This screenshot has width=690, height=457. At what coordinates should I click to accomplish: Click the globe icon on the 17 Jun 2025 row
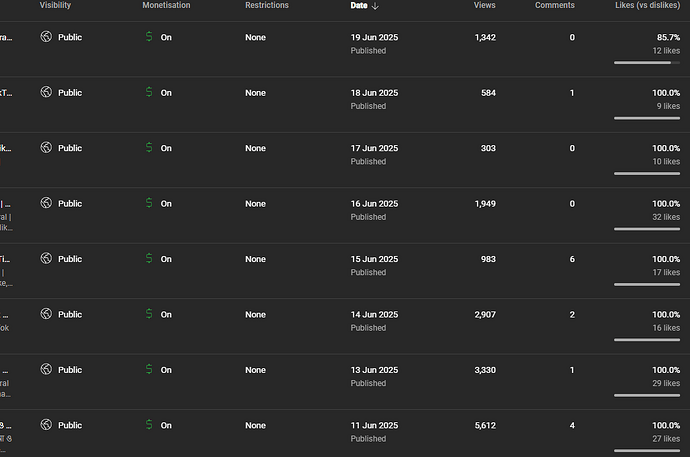pyautogui.click(x=46, y=147)
